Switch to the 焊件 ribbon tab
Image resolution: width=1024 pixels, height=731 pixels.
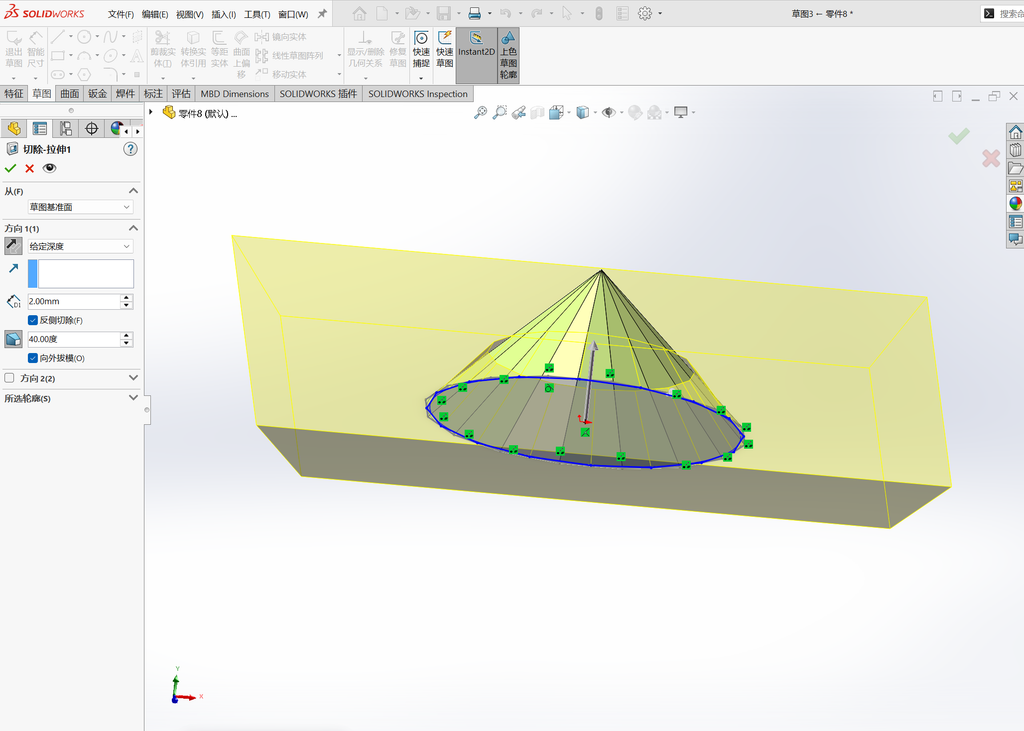[x=125, y=93]
